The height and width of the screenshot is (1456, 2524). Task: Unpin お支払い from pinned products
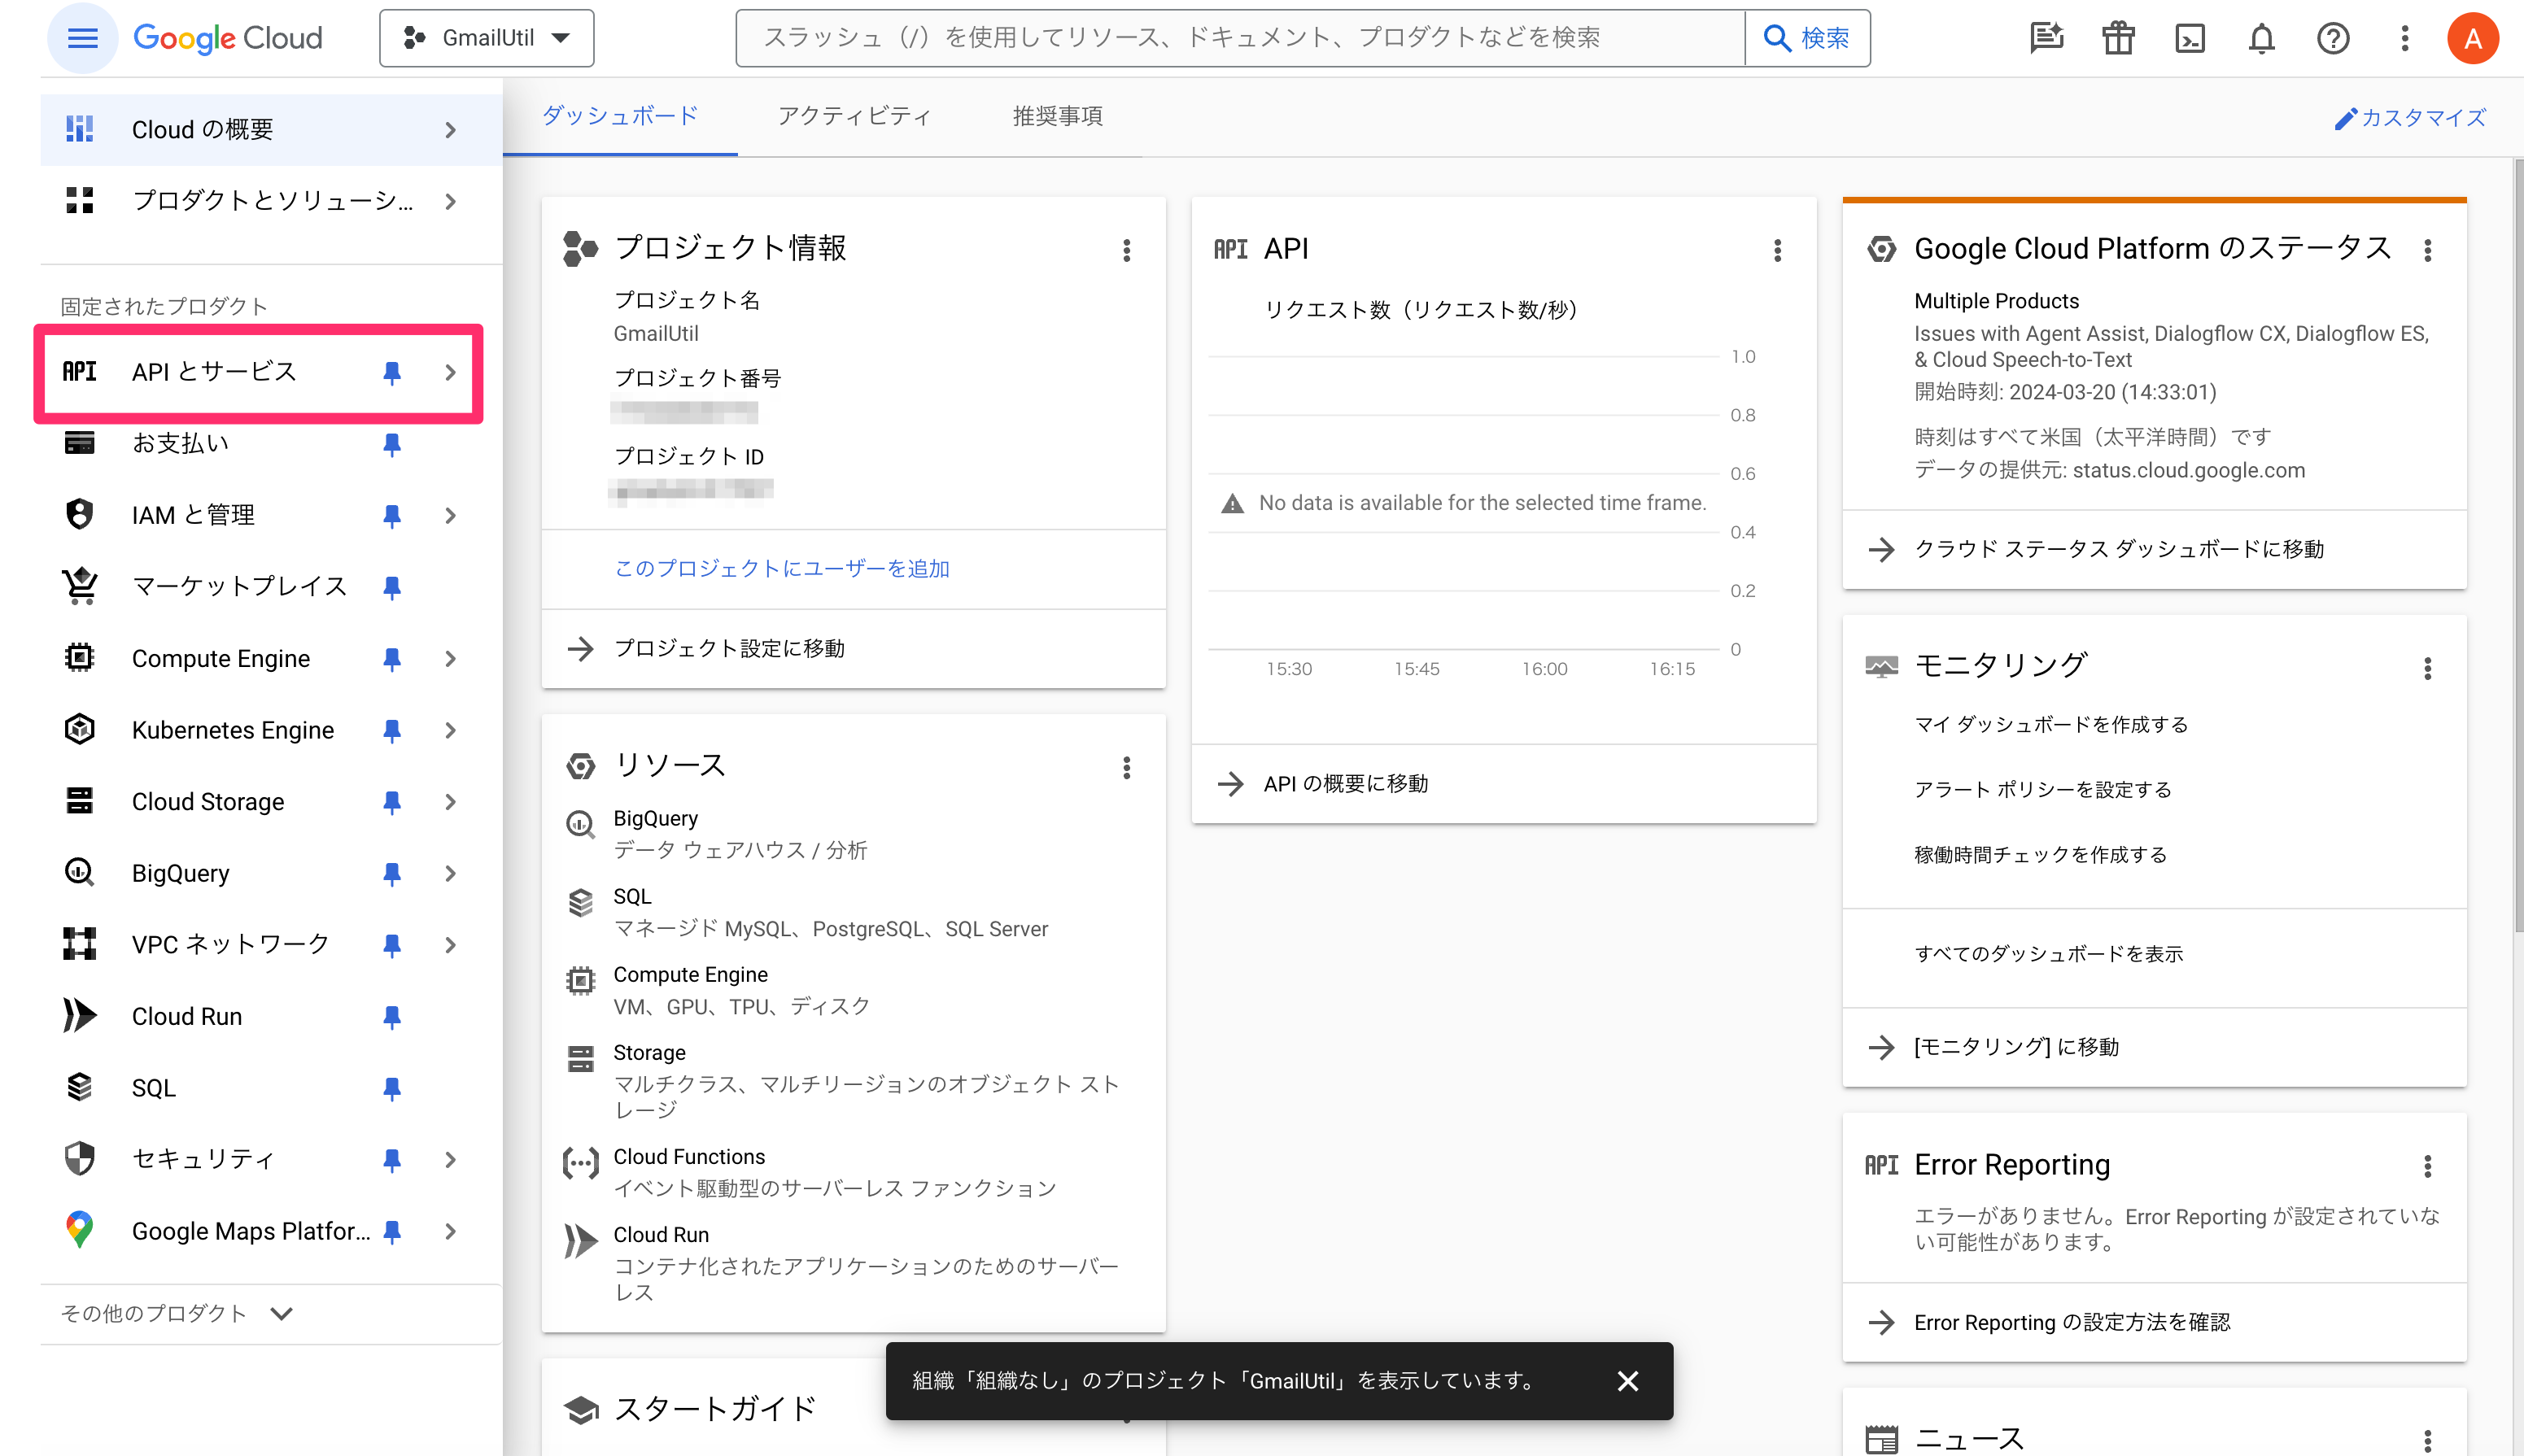click(x=392, y=443)
